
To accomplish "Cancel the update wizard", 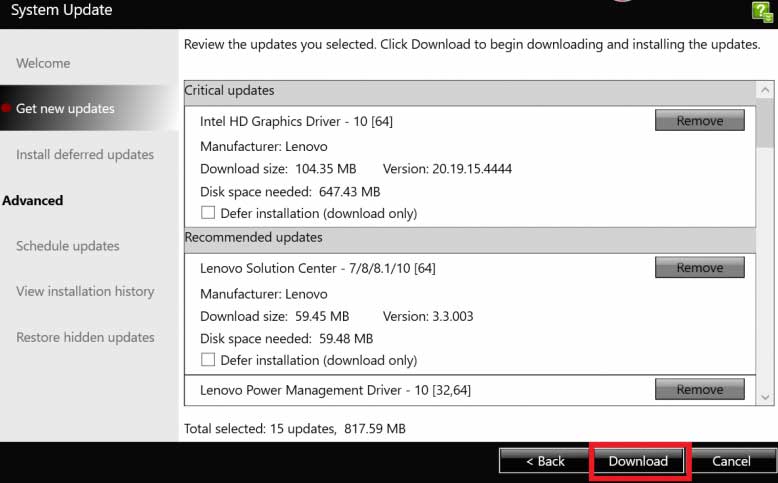I will [x=731, y=461].
